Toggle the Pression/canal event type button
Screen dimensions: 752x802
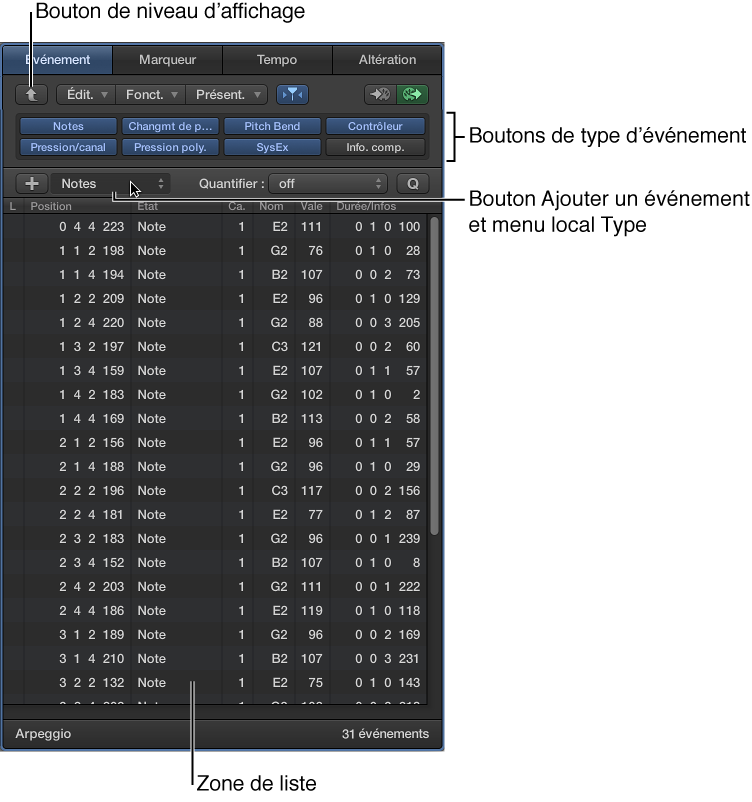pos(68,147)
